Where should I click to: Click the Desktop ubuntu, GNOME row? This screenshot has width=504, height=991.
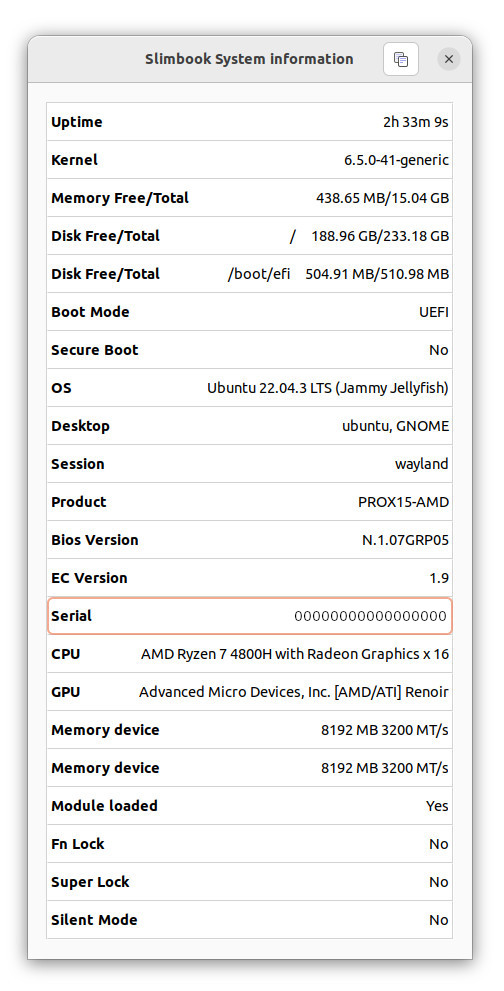click(250, 425)
